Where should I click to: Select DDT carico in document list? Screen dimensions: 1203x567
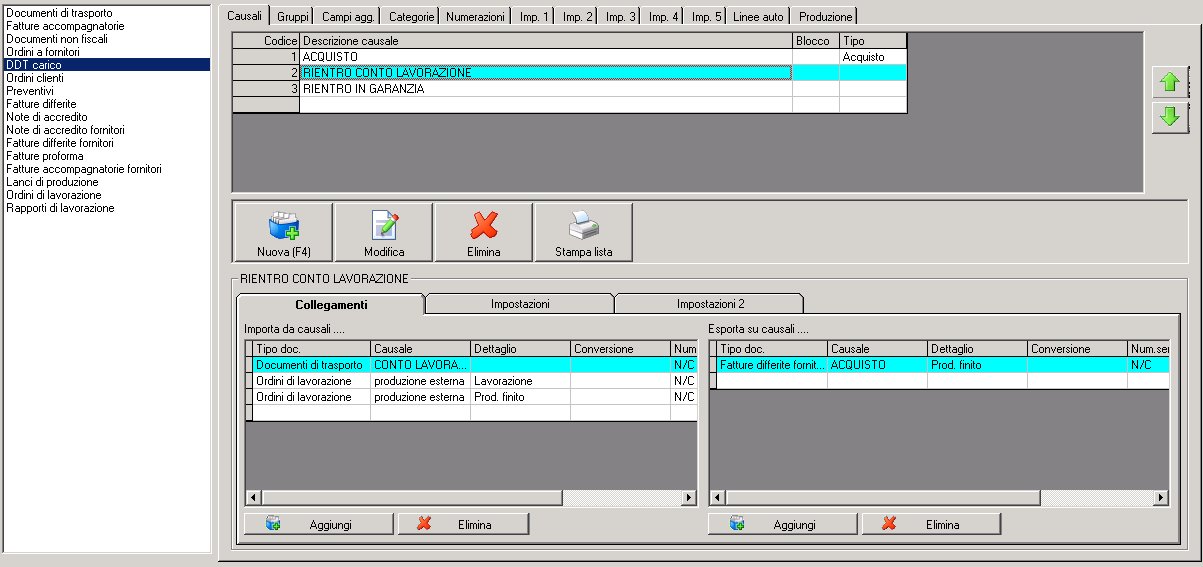[x=106, y=64]
